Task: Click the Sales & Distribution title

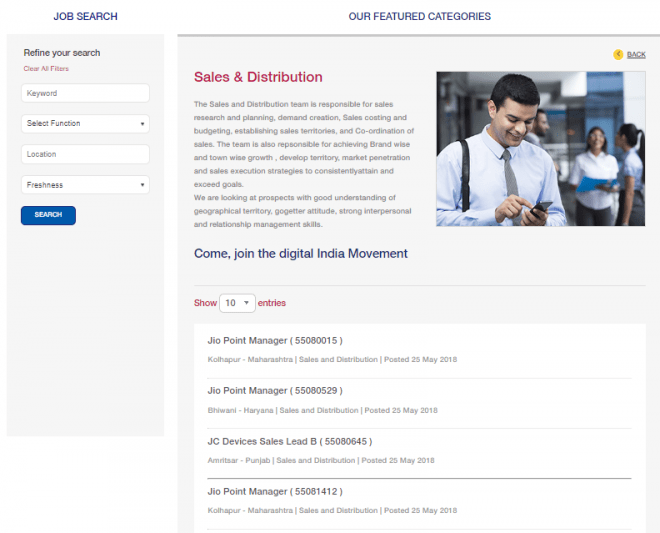Action: [258, 77]
